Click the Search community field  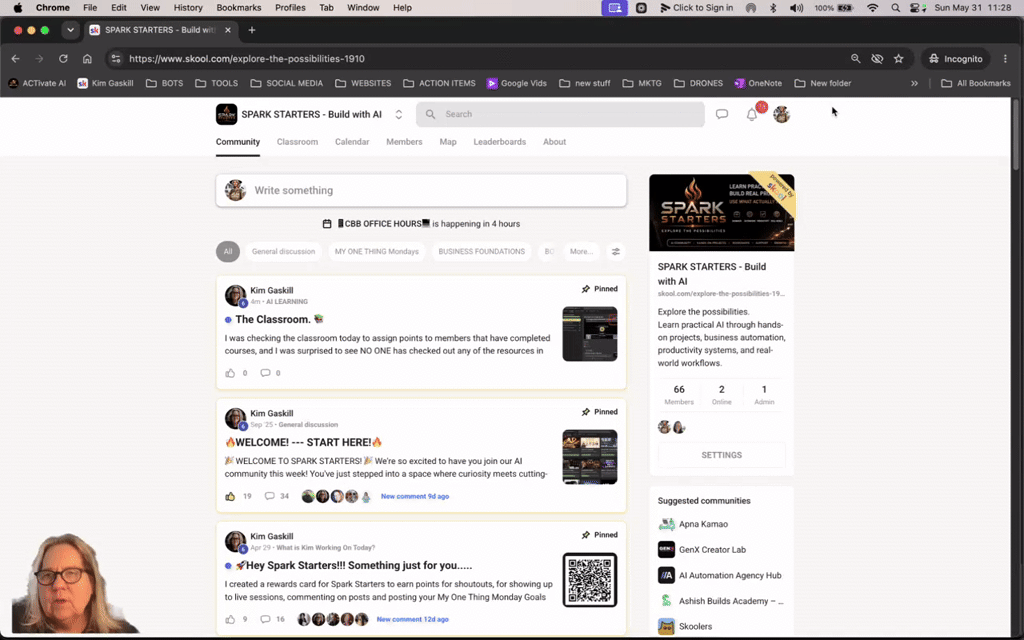560,114
